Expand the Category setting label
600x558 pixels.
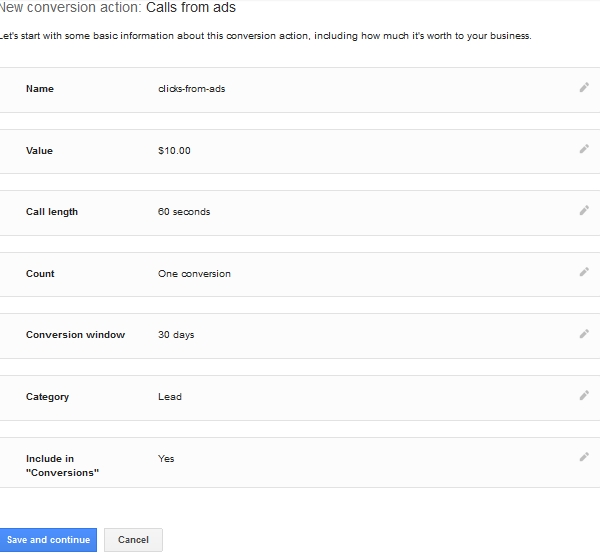pyautogui.click(x=47, y=397)
